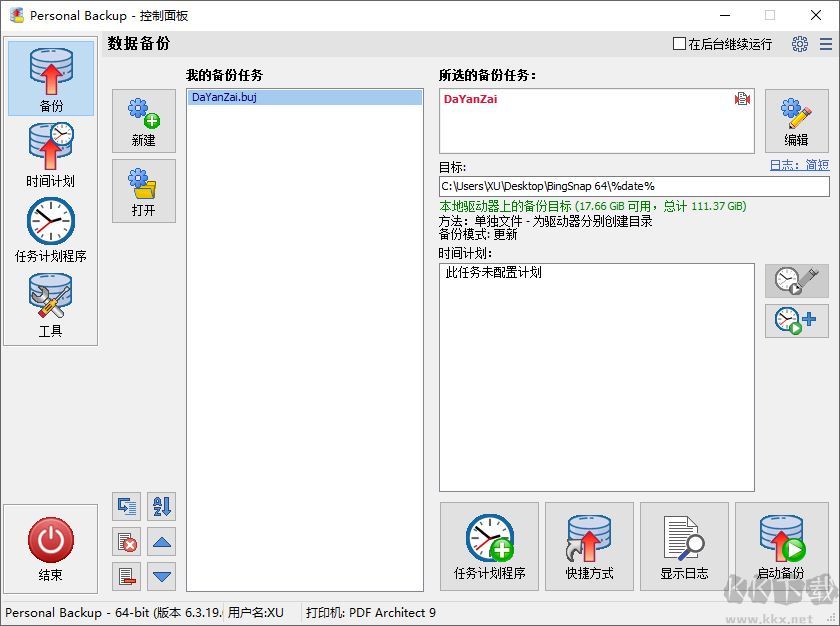Image resolution: width=840 pixels, height=626 pixels.
Task: Select DaYanZai.buj in task list
Action: tap(304, 97)
